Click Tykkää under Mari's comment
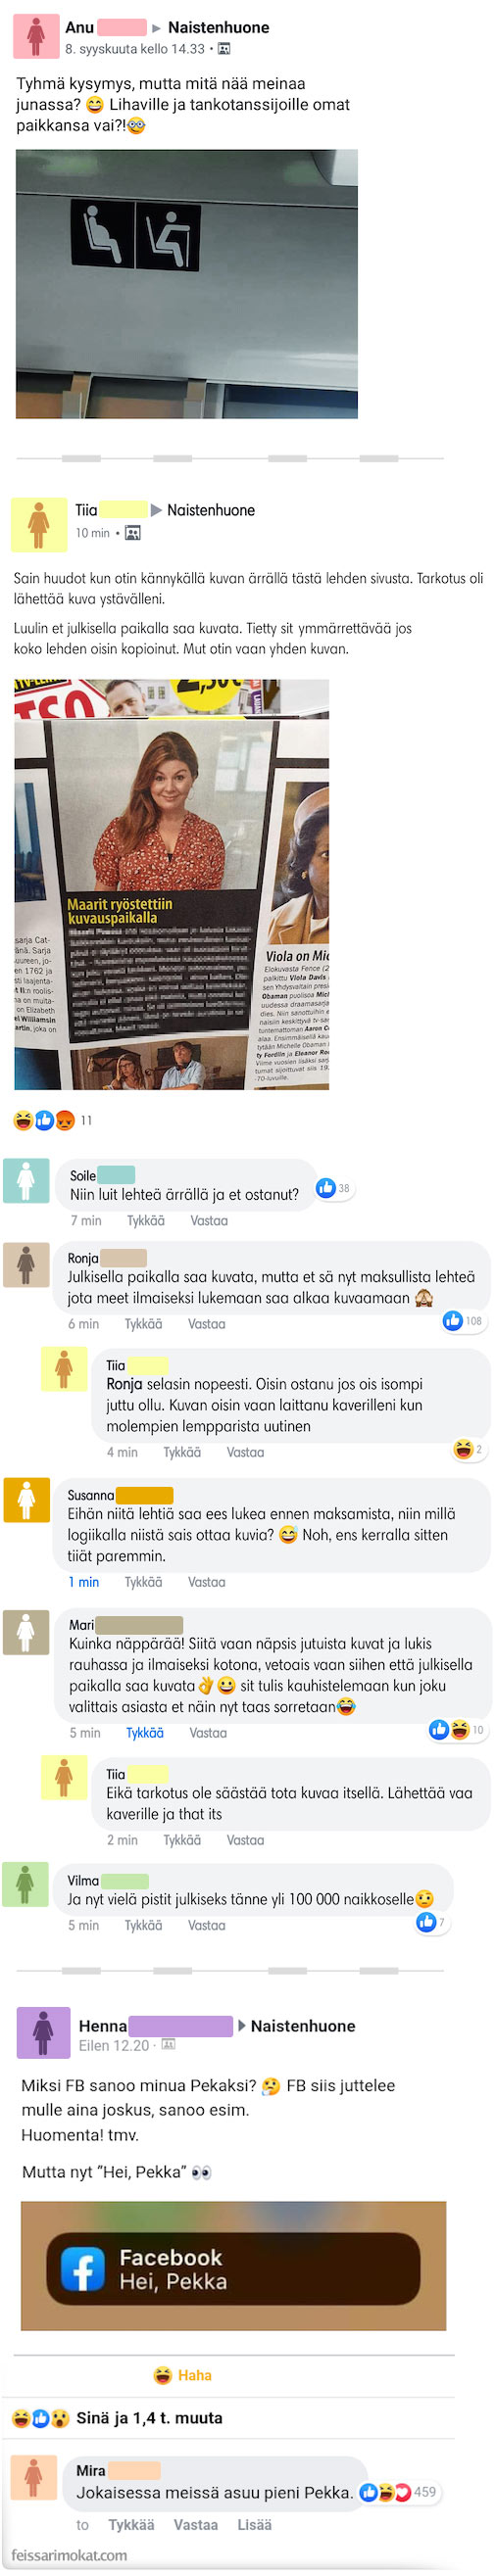 (145, 1732)
